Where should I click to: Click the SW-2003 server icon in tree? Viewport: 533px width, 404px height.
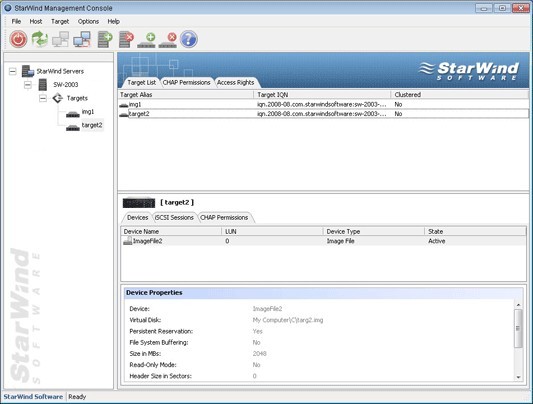43,85
